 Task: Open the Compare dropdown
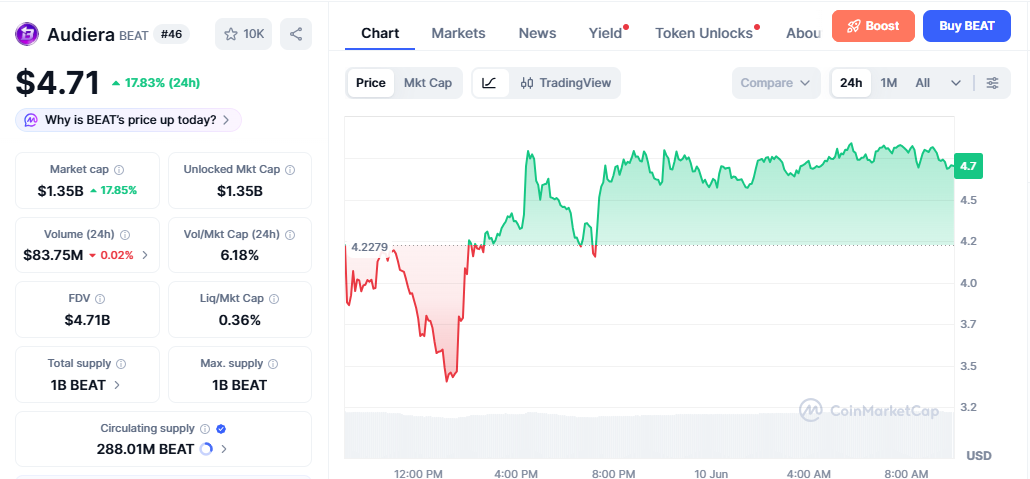click(776, 83)
